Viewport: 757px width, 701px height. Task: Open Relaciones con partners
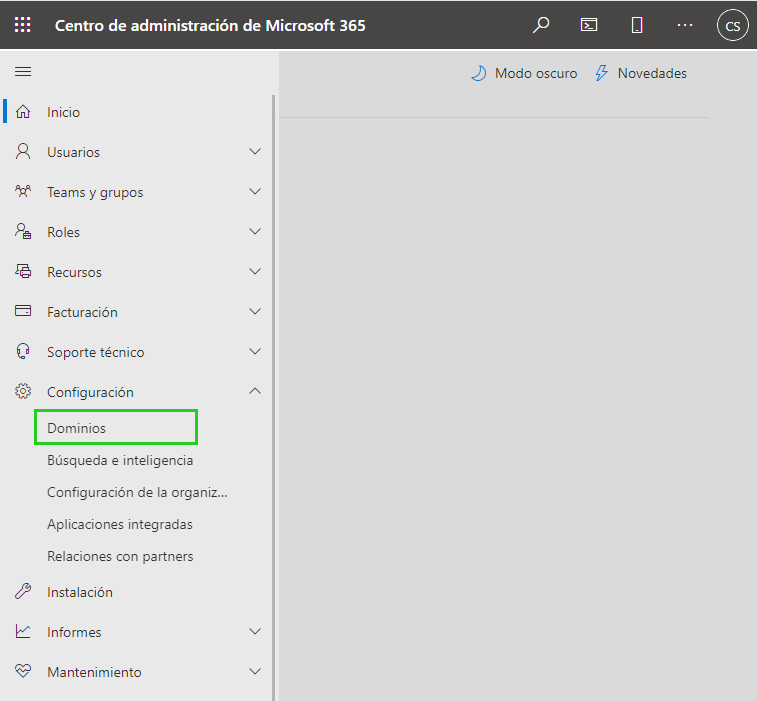pos(120,556)
